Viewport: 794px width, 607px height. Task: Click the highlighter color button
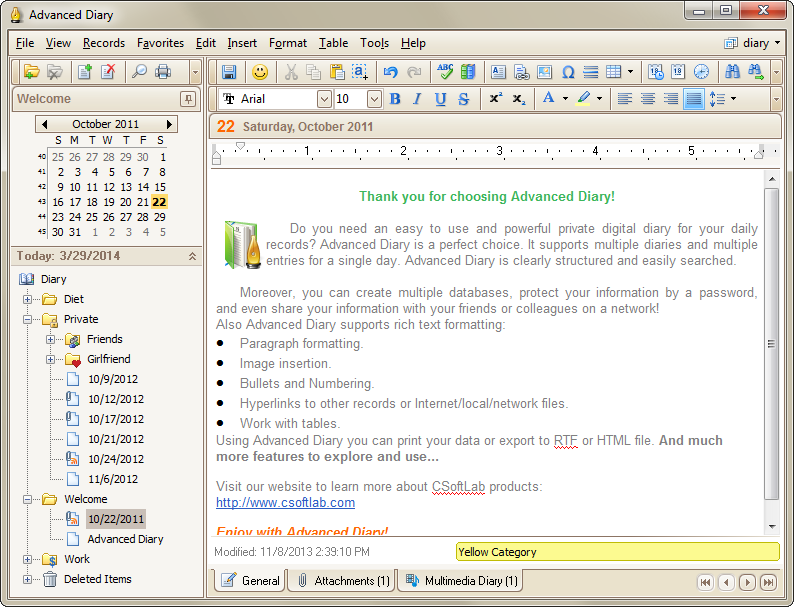pyautogui.click(x=583, y=98)
